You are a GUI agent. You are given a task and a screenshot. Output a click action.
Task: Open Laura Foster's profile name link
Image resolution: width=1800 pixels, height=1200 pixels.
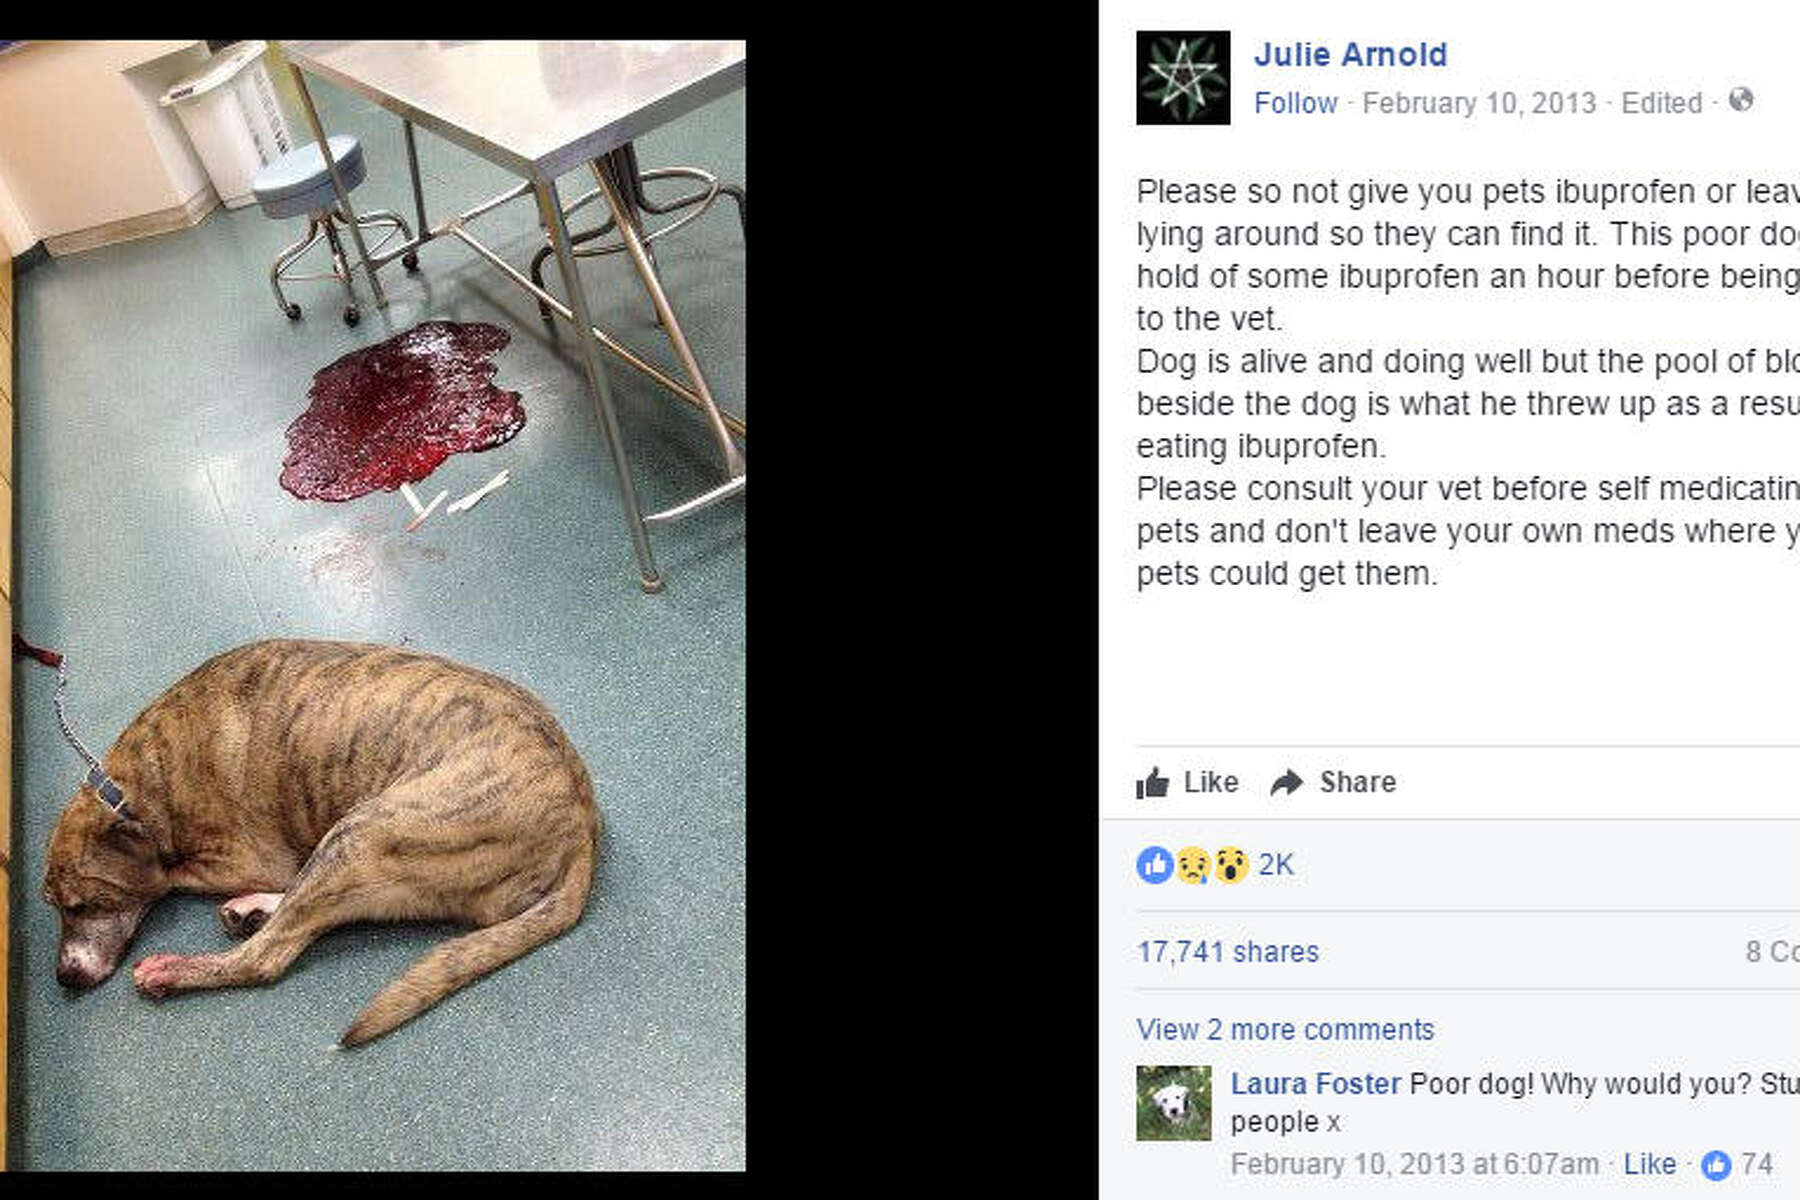coord(1315,1084)
